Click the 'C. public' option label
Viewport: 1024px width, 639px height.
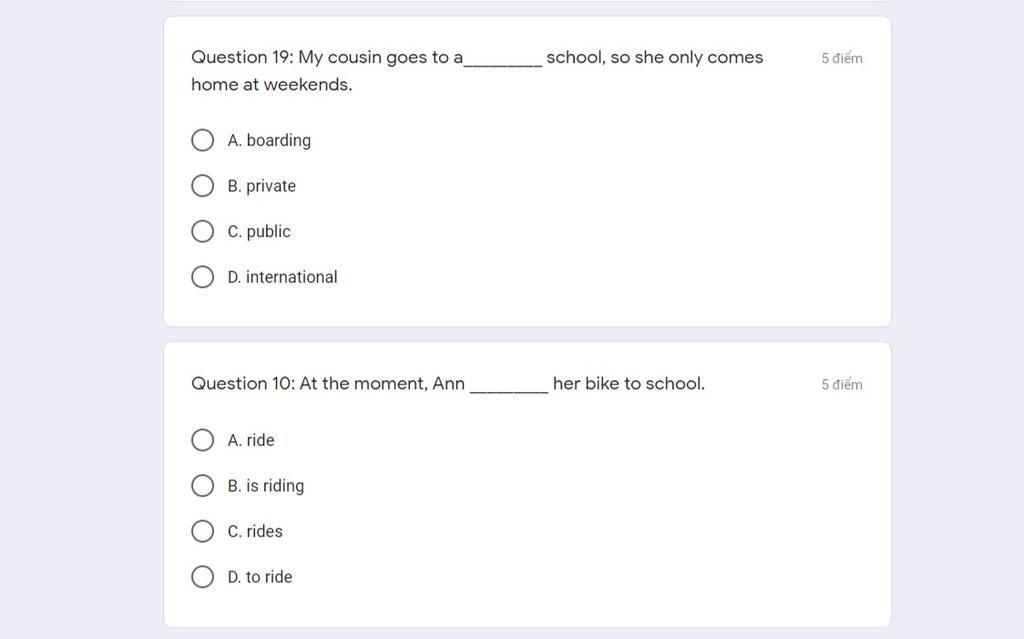(259, 232)
